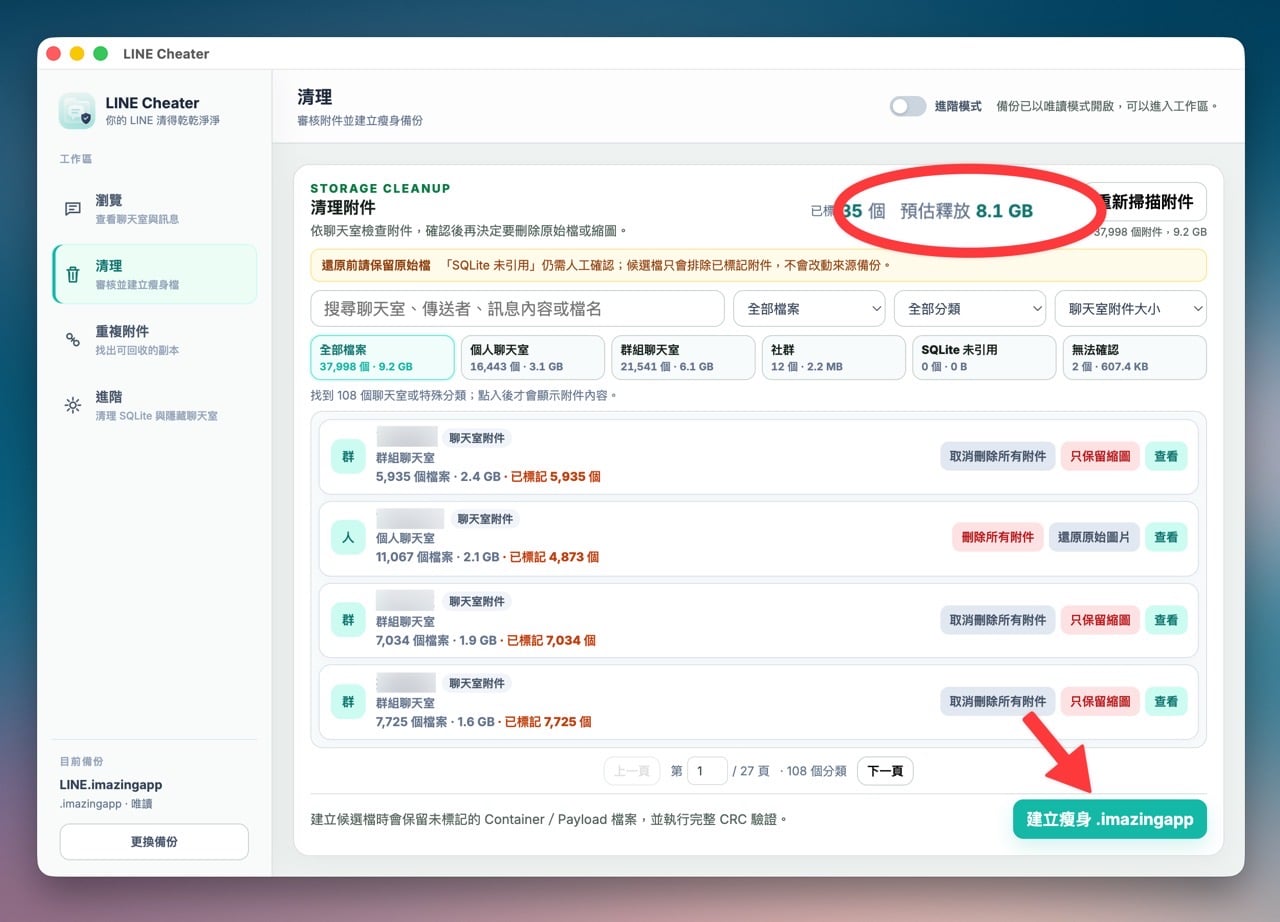Select the 無法確認 category tab
The height and width of the screenshot is (922, 1280).
(1134, 358)
